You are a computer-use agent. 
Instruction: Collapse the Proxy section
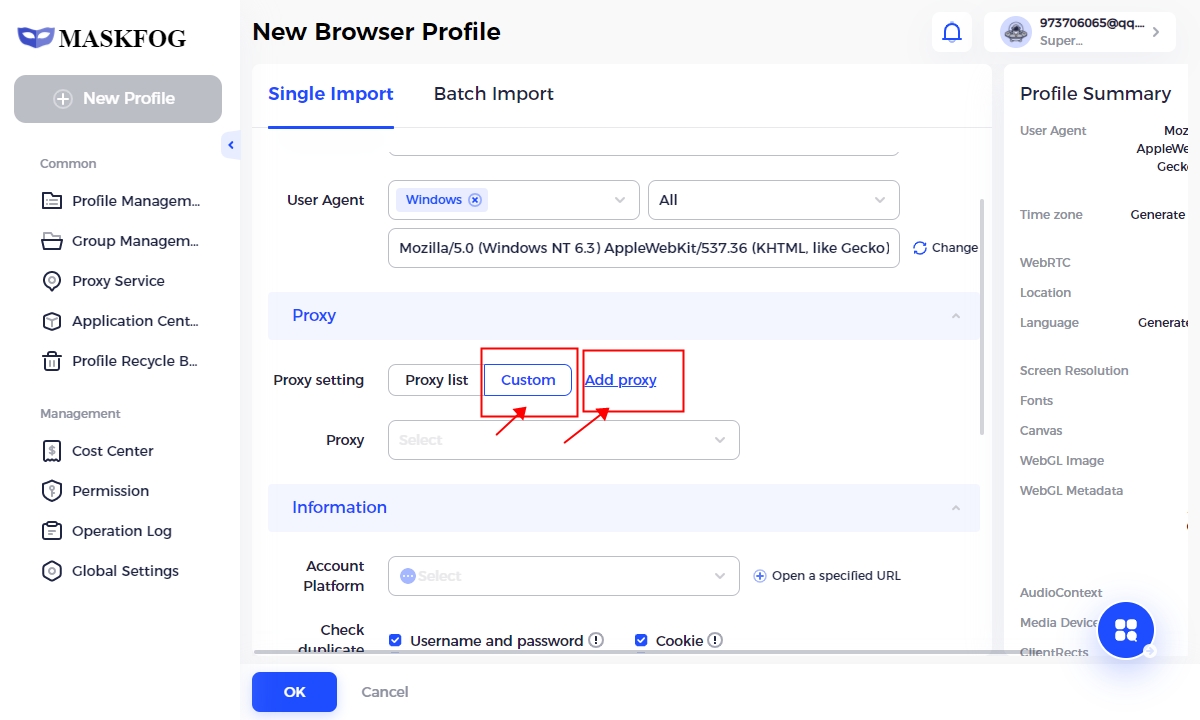[955, 316]
